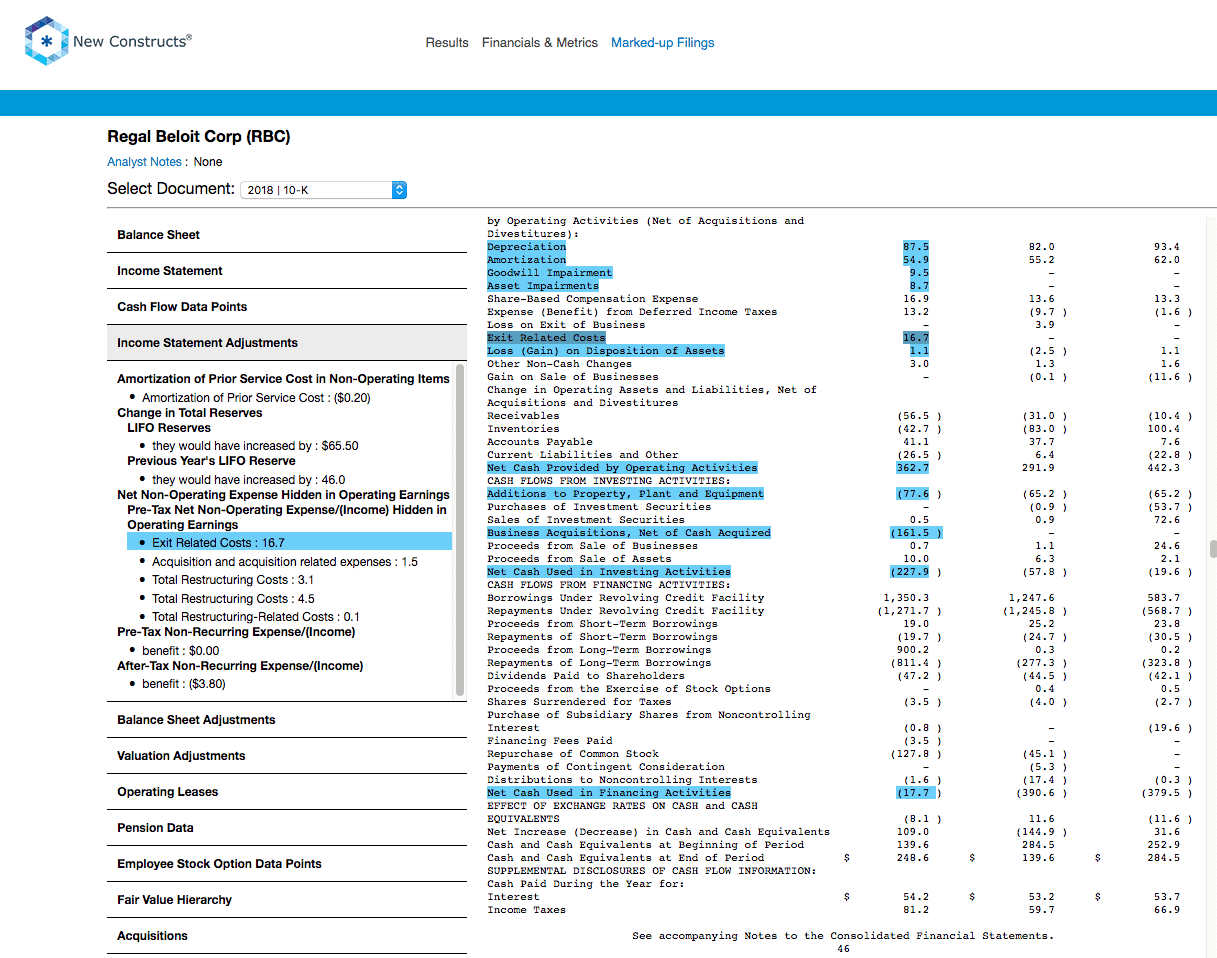
Task: Collapse the Income Statement Adjustments section
Action: [287, 343]
